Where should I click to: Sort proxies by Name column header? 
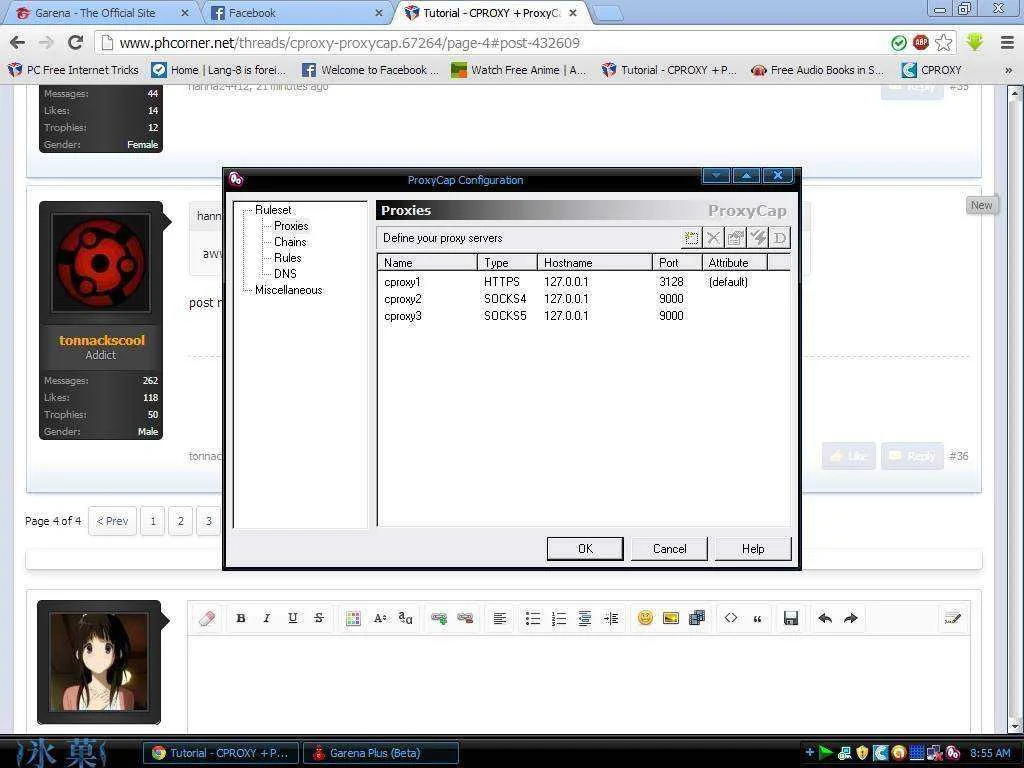click(x=427, y=263)
